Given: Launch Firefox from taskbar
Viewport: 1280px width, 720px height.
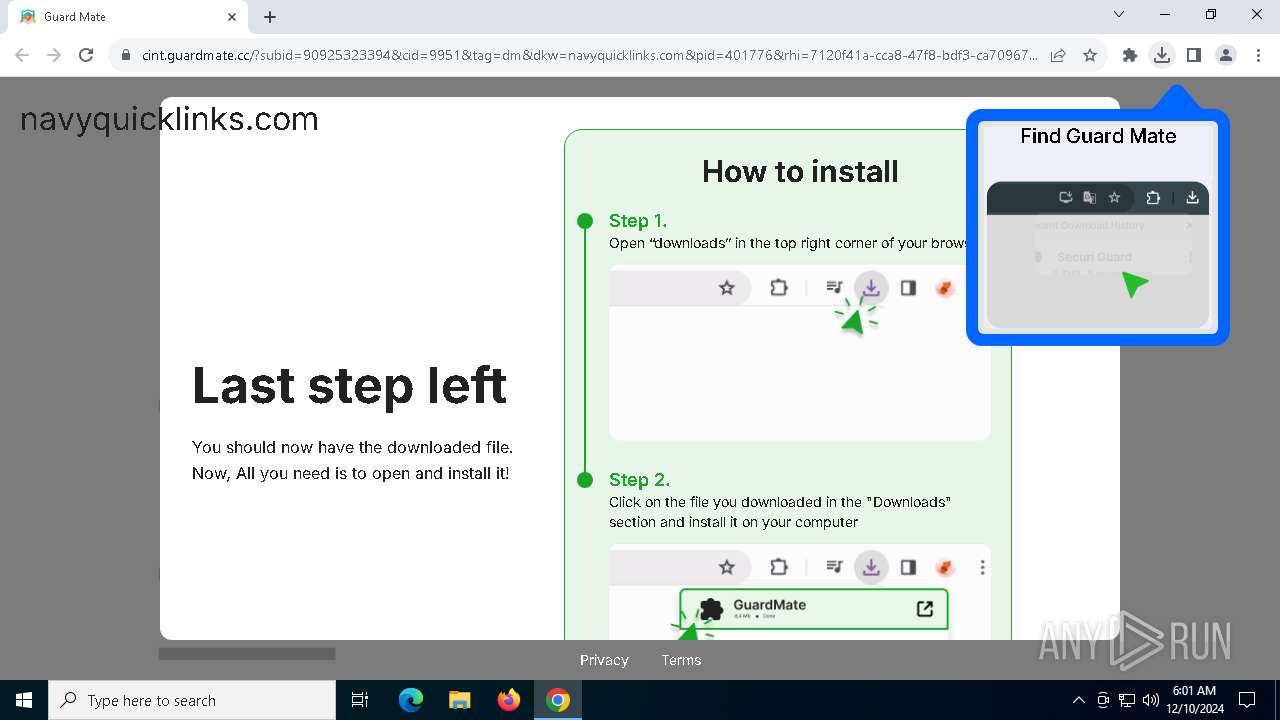Looking at the screenshot, I should [x=509, y=700].
